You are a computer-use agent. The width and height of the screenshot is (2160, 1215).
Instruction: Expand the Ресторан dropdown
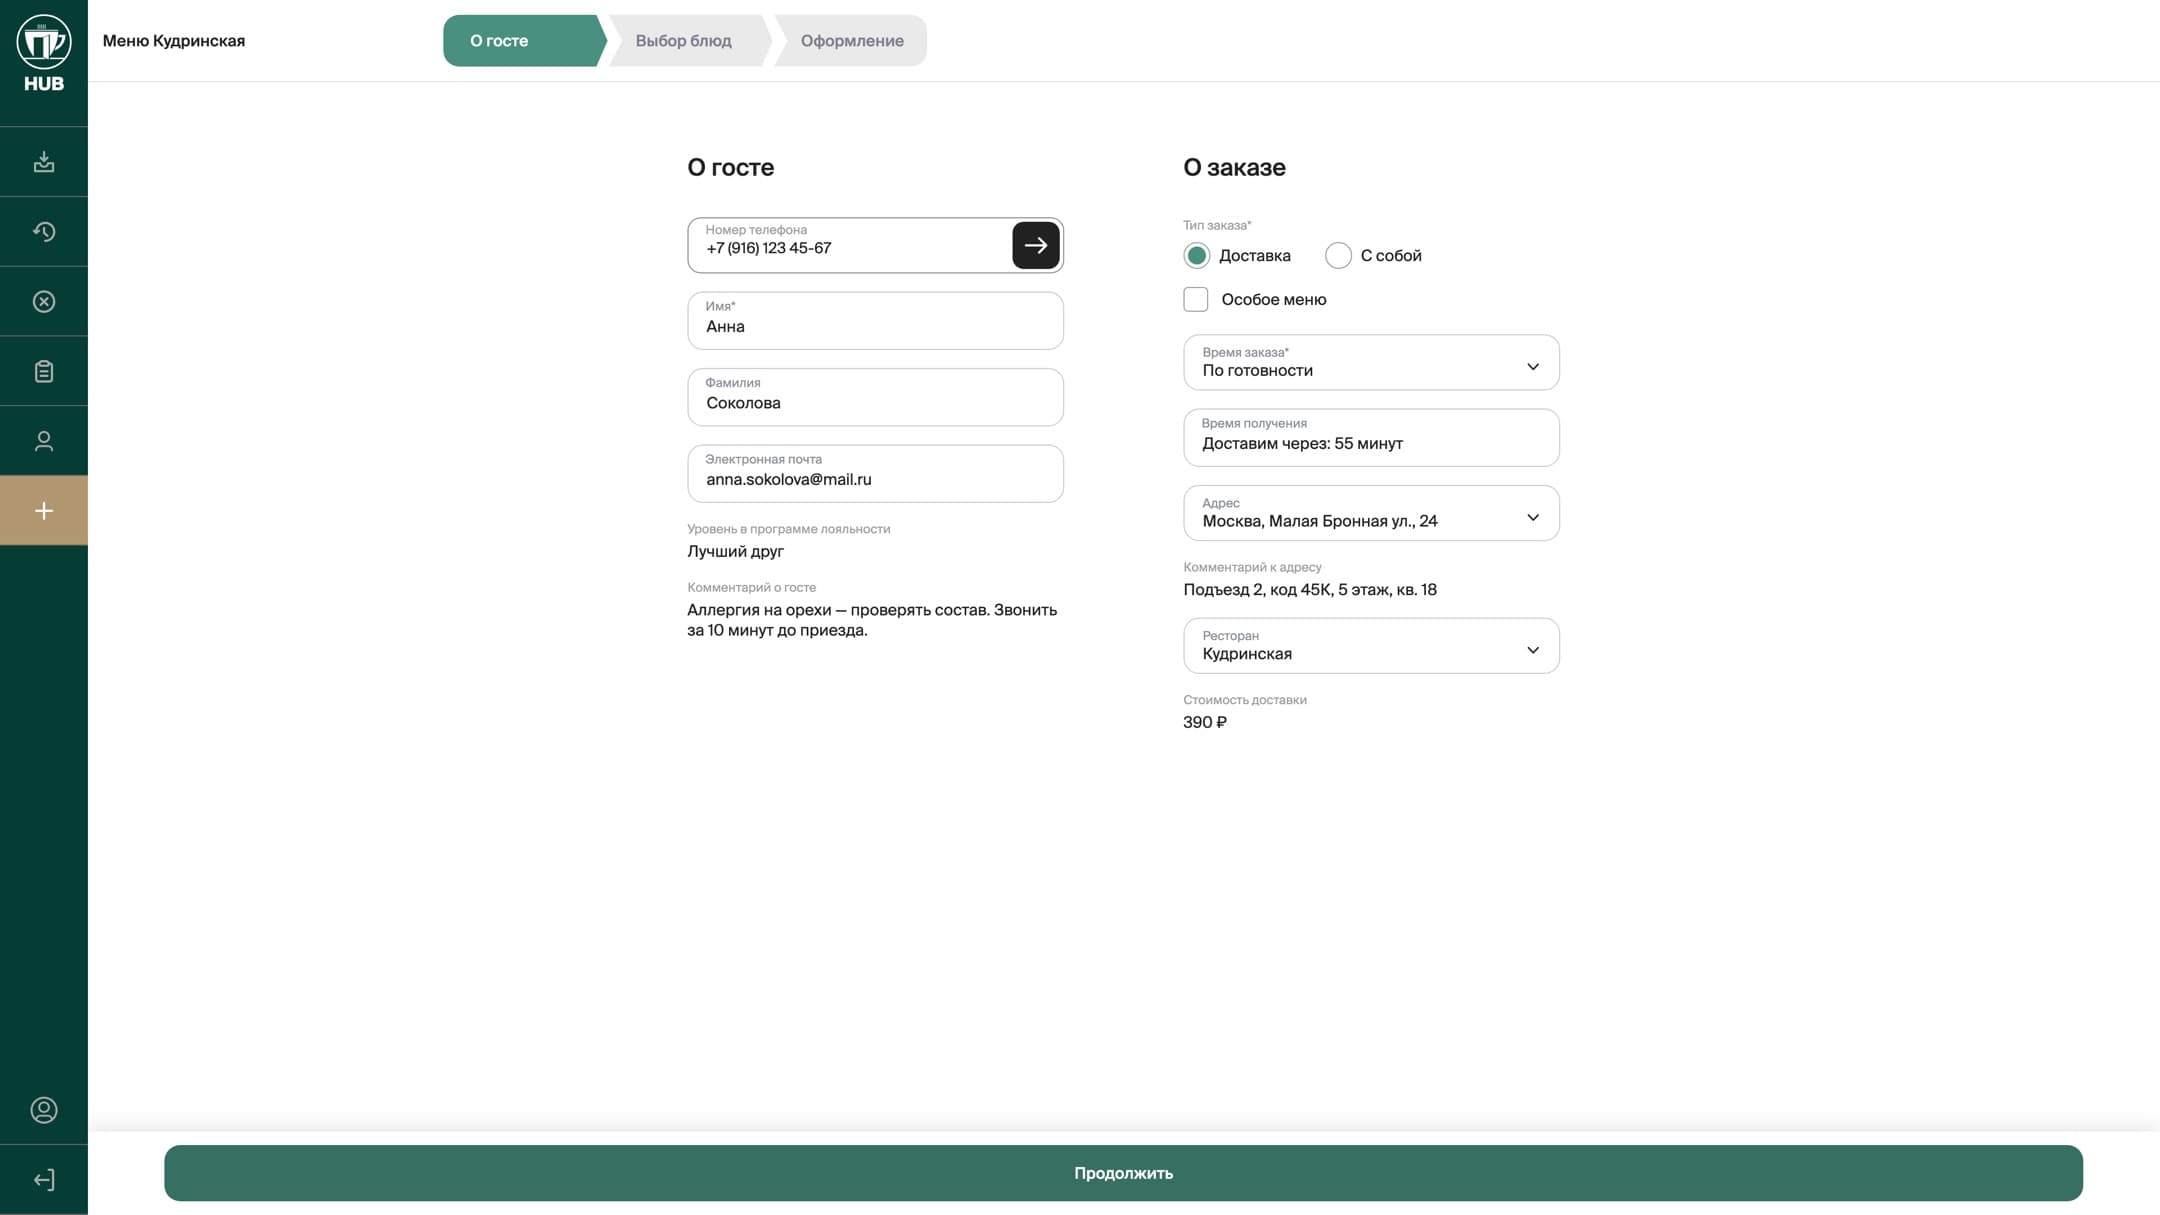point(1371,646)
